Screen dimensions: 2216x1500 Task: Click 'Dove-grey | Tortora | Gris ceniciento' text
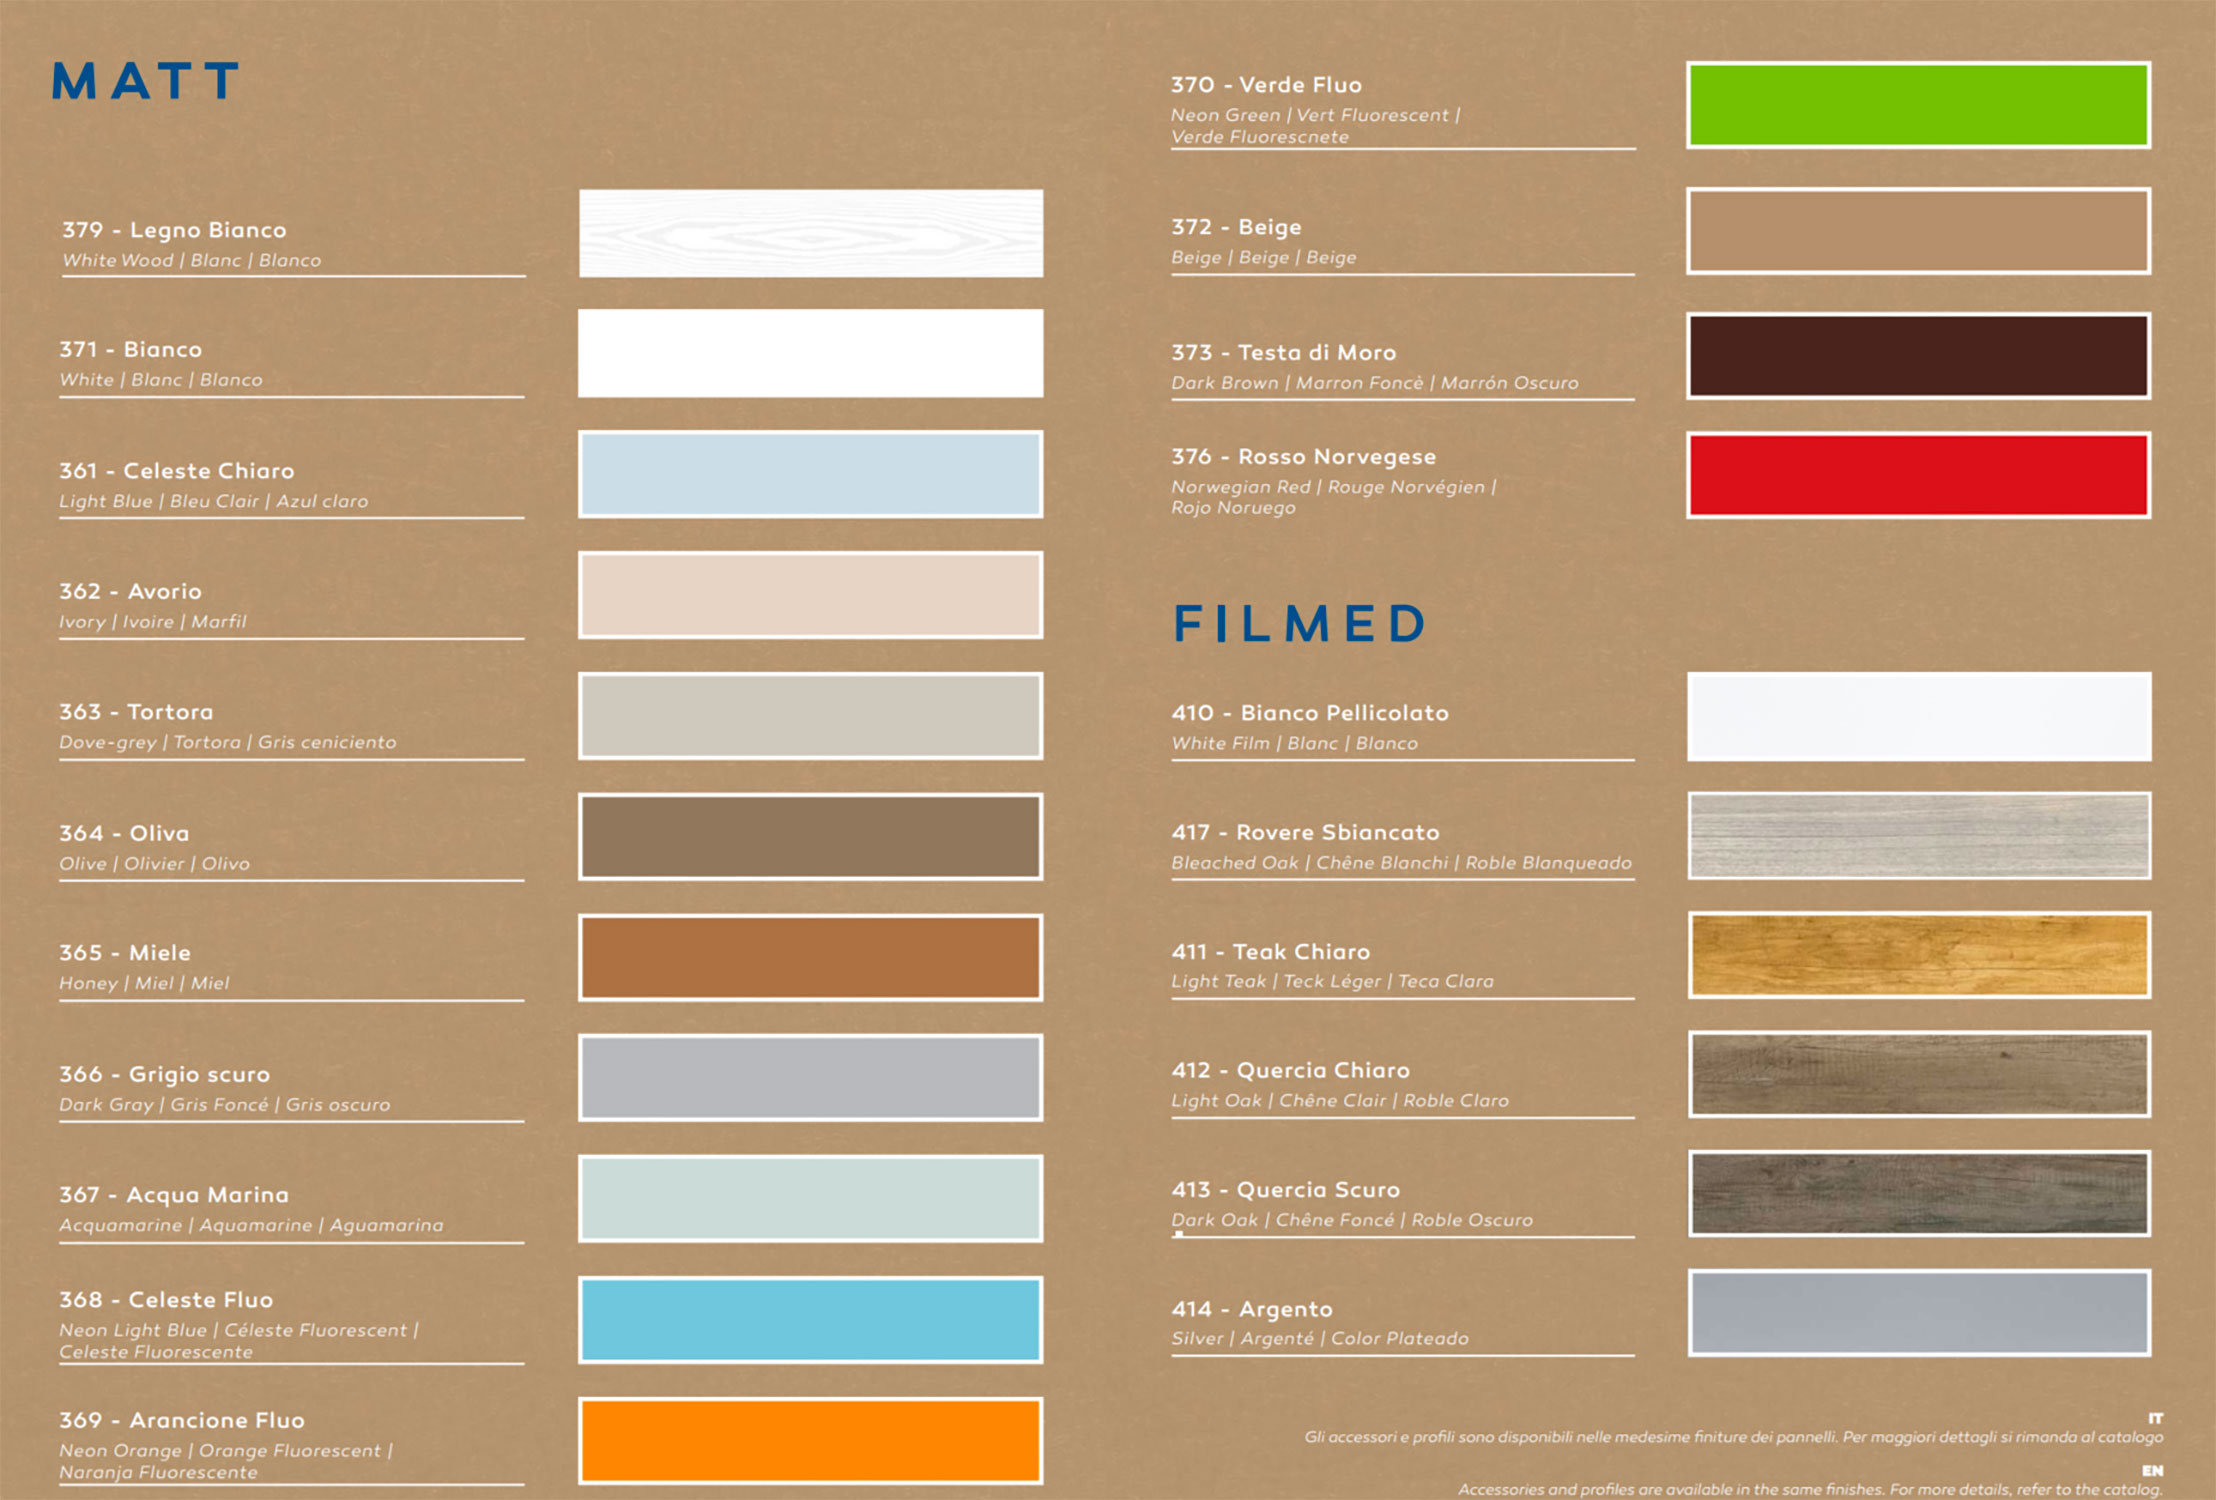tap(228, 742)
